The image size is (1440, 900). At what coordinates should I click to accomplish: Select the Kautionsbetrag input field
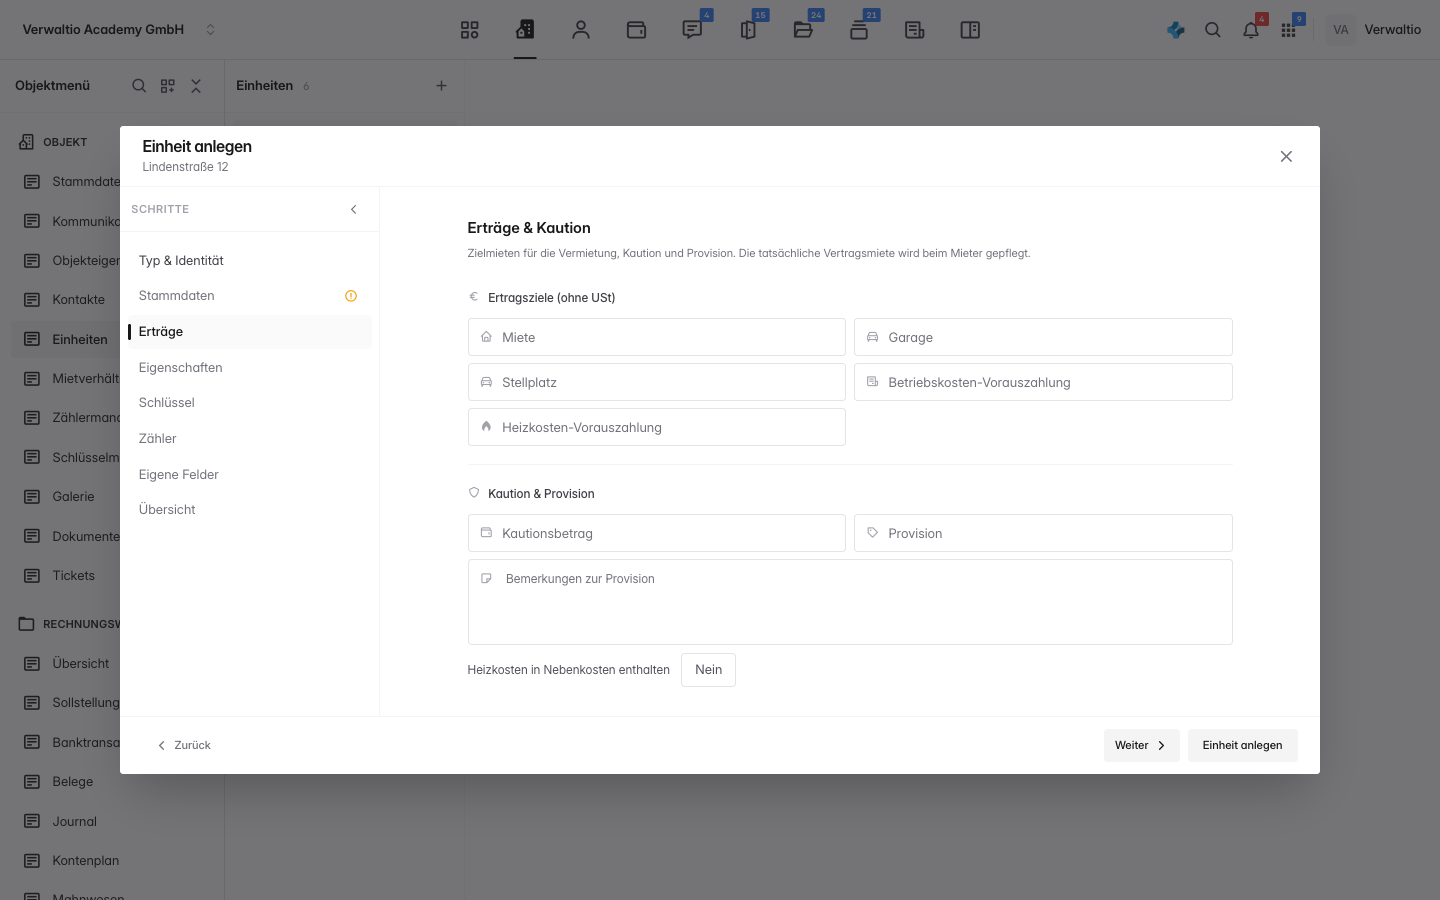(x=657, y=533)
